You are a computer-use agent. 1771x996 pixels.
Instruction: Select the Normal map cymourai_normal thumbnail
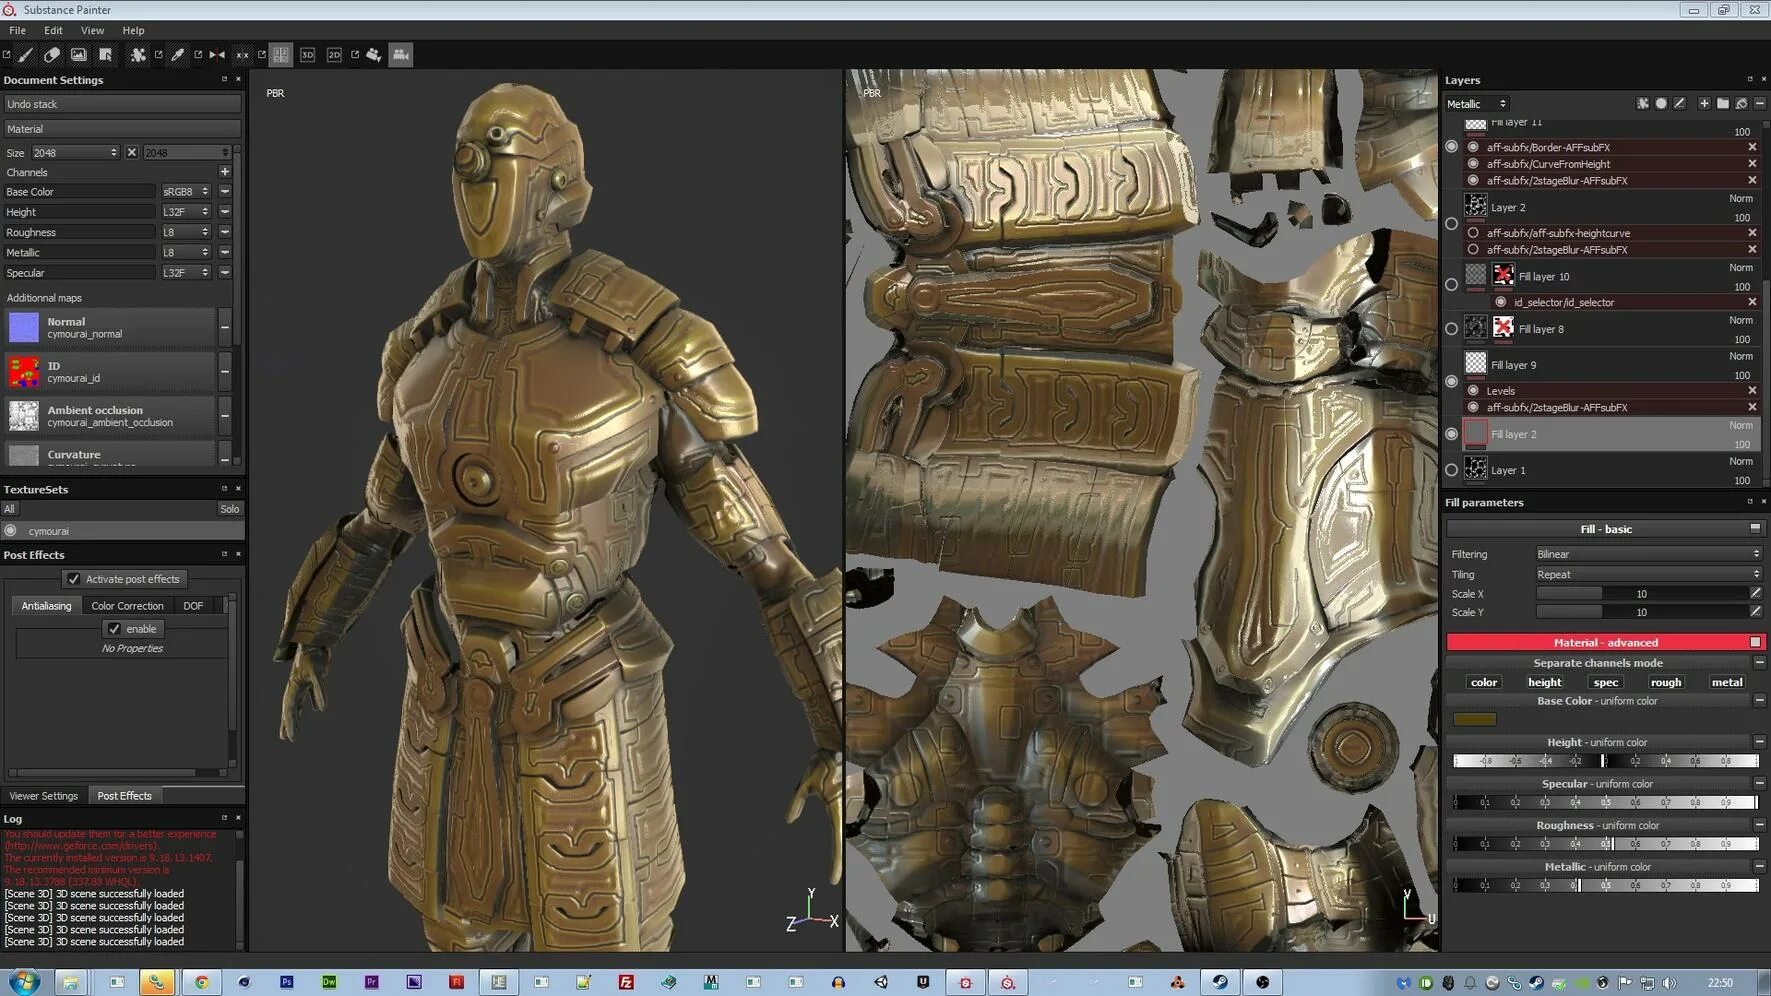[24, 327]
